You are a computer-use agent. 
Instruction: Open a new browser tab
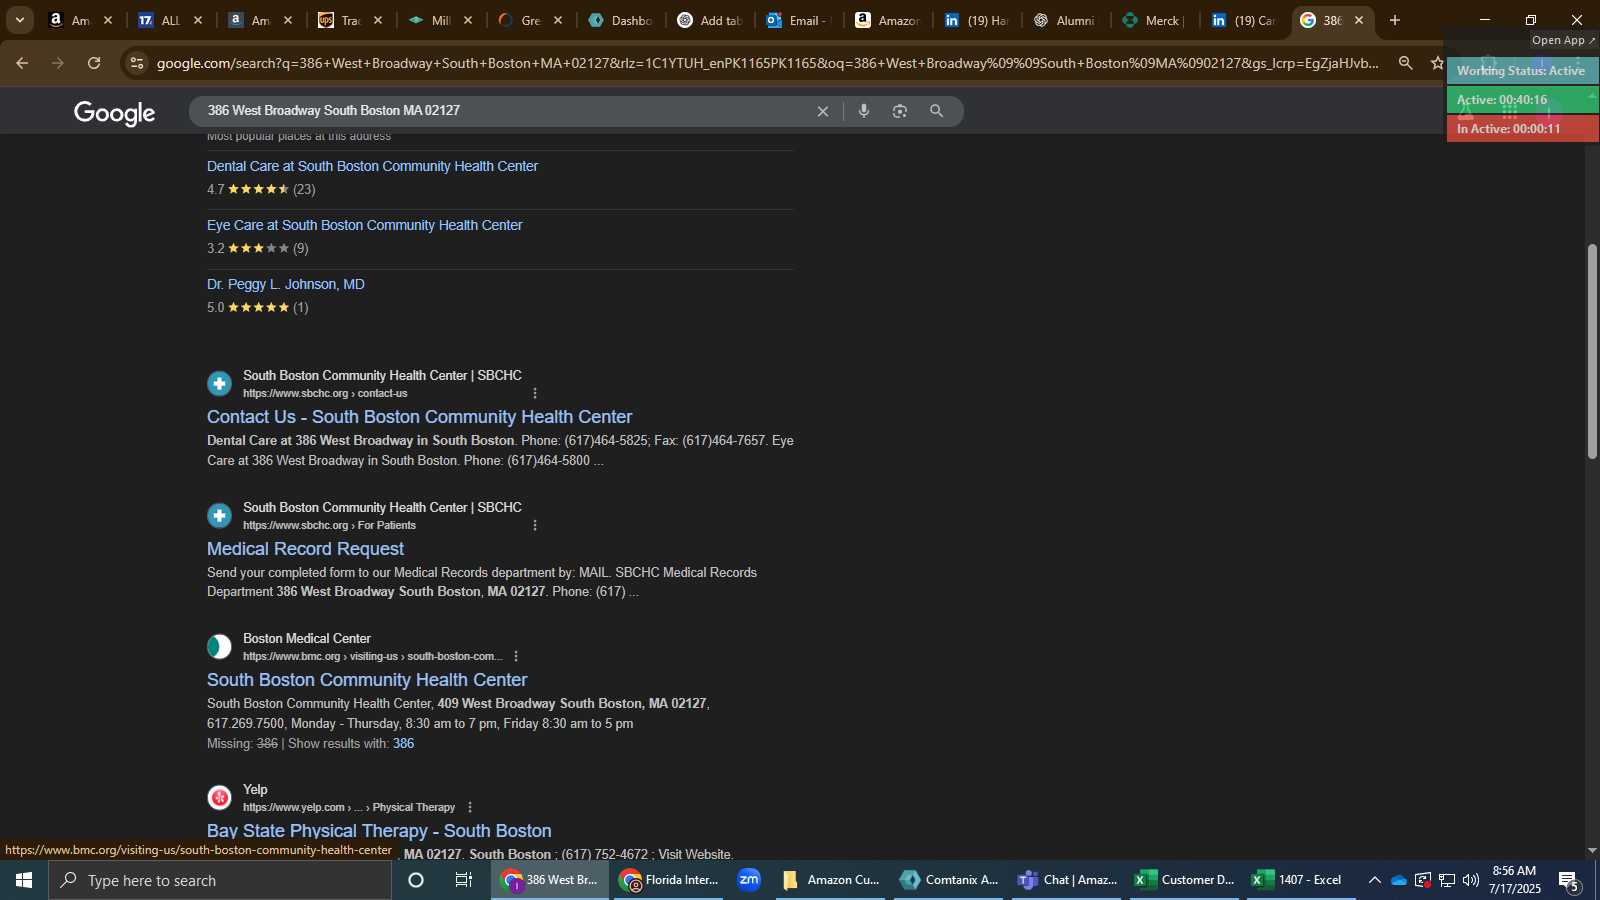(x=1395, y=20)
